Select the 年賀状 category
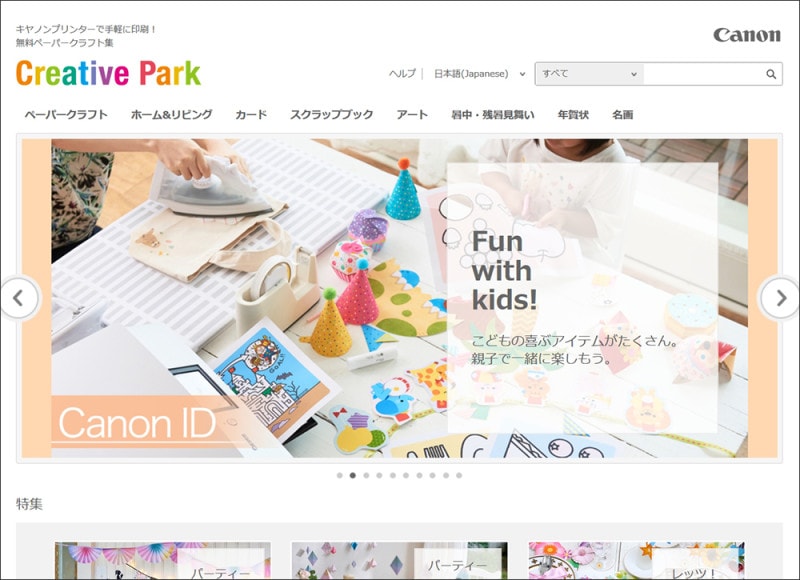The height and width of the screenshot is (580, 800). tap(577, 115)
